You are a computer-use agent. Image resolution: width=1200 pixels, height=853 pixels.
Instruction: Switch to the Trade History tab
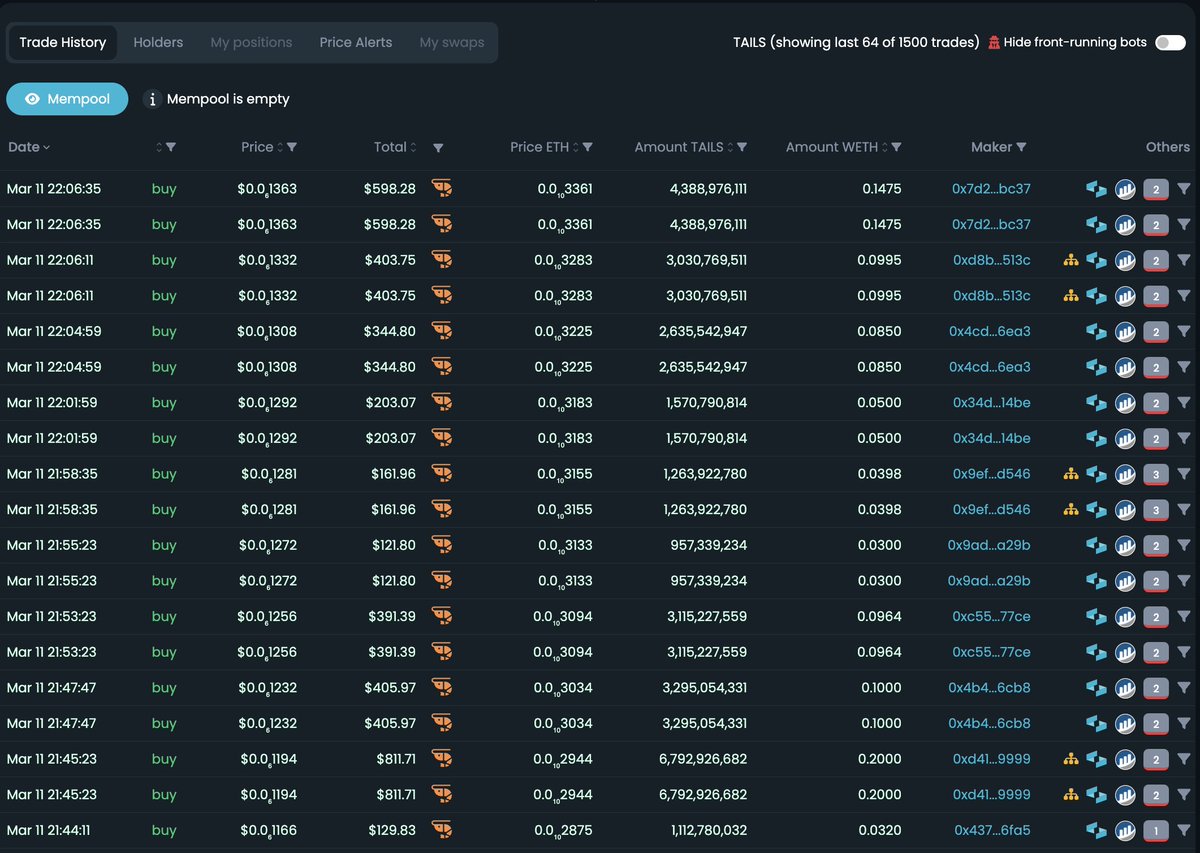point(63,43)
